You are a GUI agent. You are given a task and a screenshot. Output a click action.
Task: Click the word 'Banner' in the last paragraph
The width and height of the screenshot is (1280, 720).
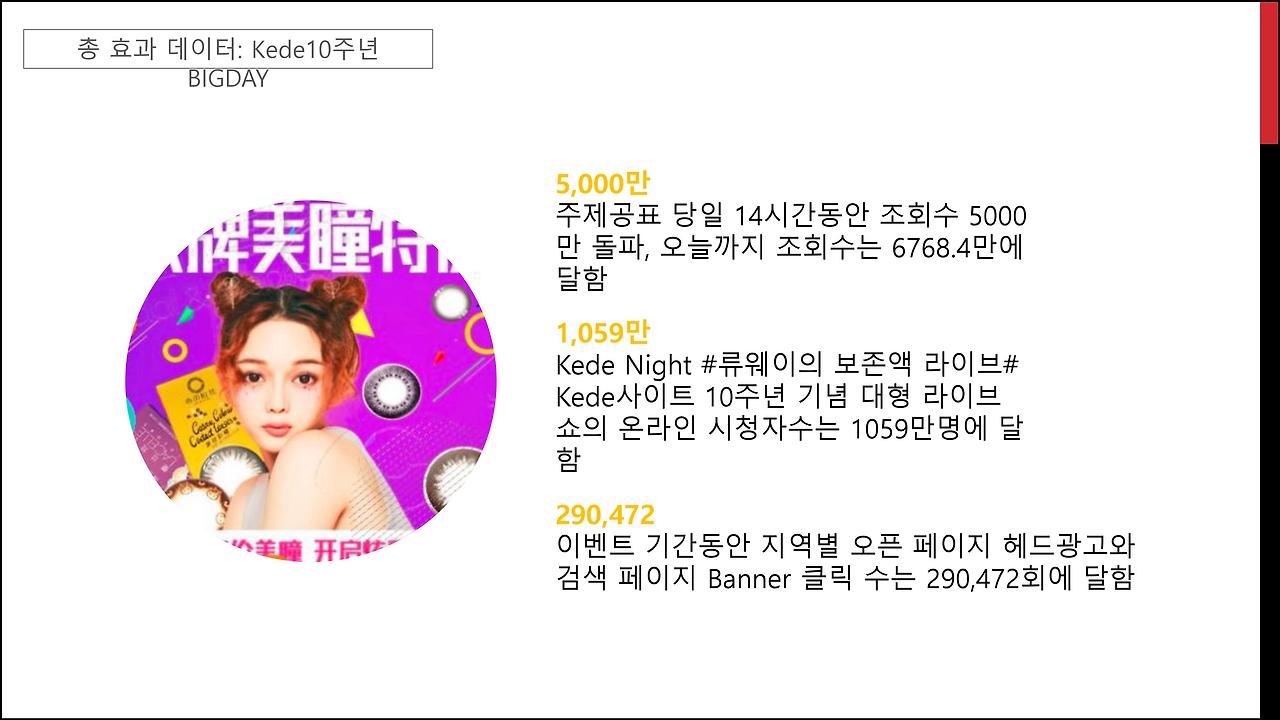(748, 579)
